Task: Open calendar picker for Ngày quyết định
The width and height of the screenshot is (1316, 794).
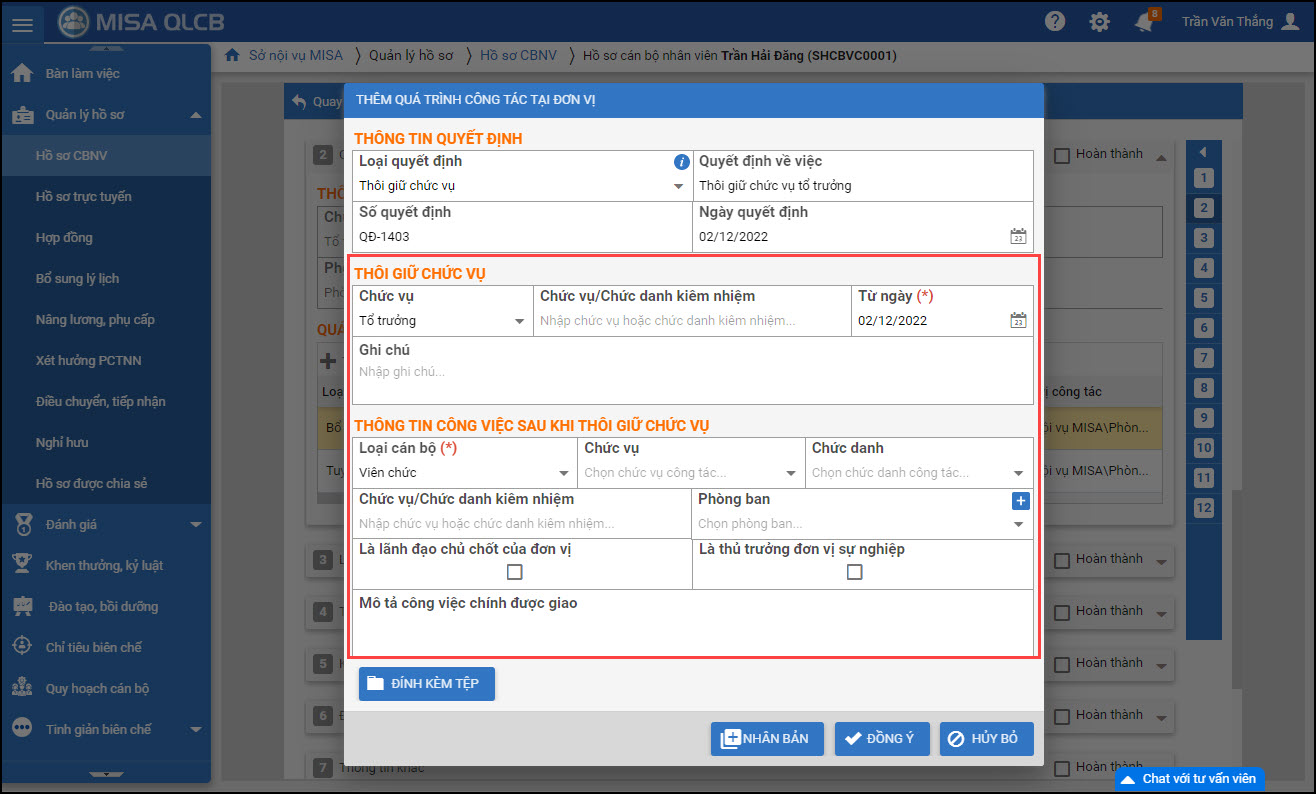Action: pyautogui.click(x=1018, y=237)
